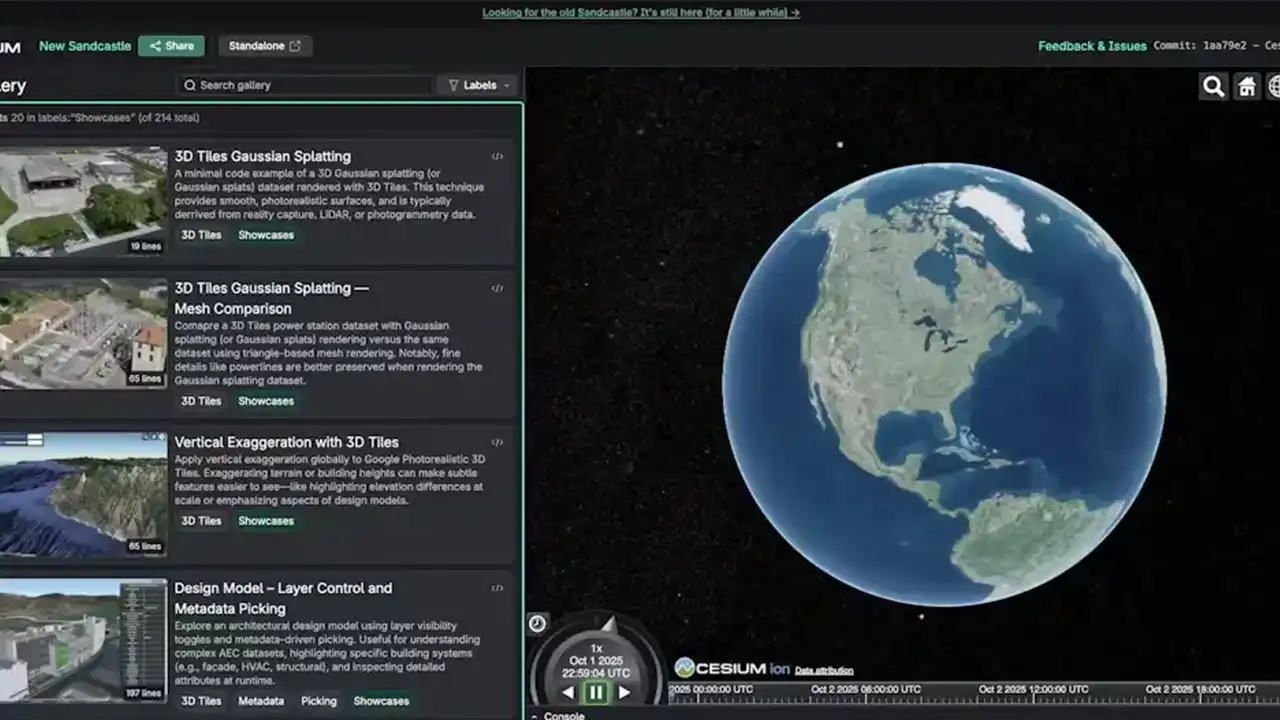The height and width of the screenshot is (720, 1280).
Task: Click the clock icon above animation dial
Action: coord(537,623)
